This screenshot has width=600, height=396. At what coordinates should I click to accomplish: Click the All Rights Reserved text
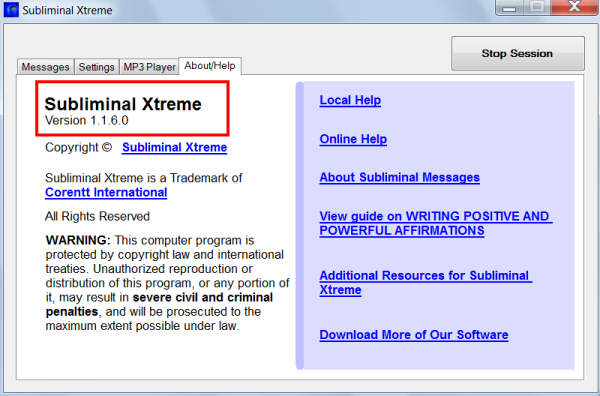click(x=97, y=217)
